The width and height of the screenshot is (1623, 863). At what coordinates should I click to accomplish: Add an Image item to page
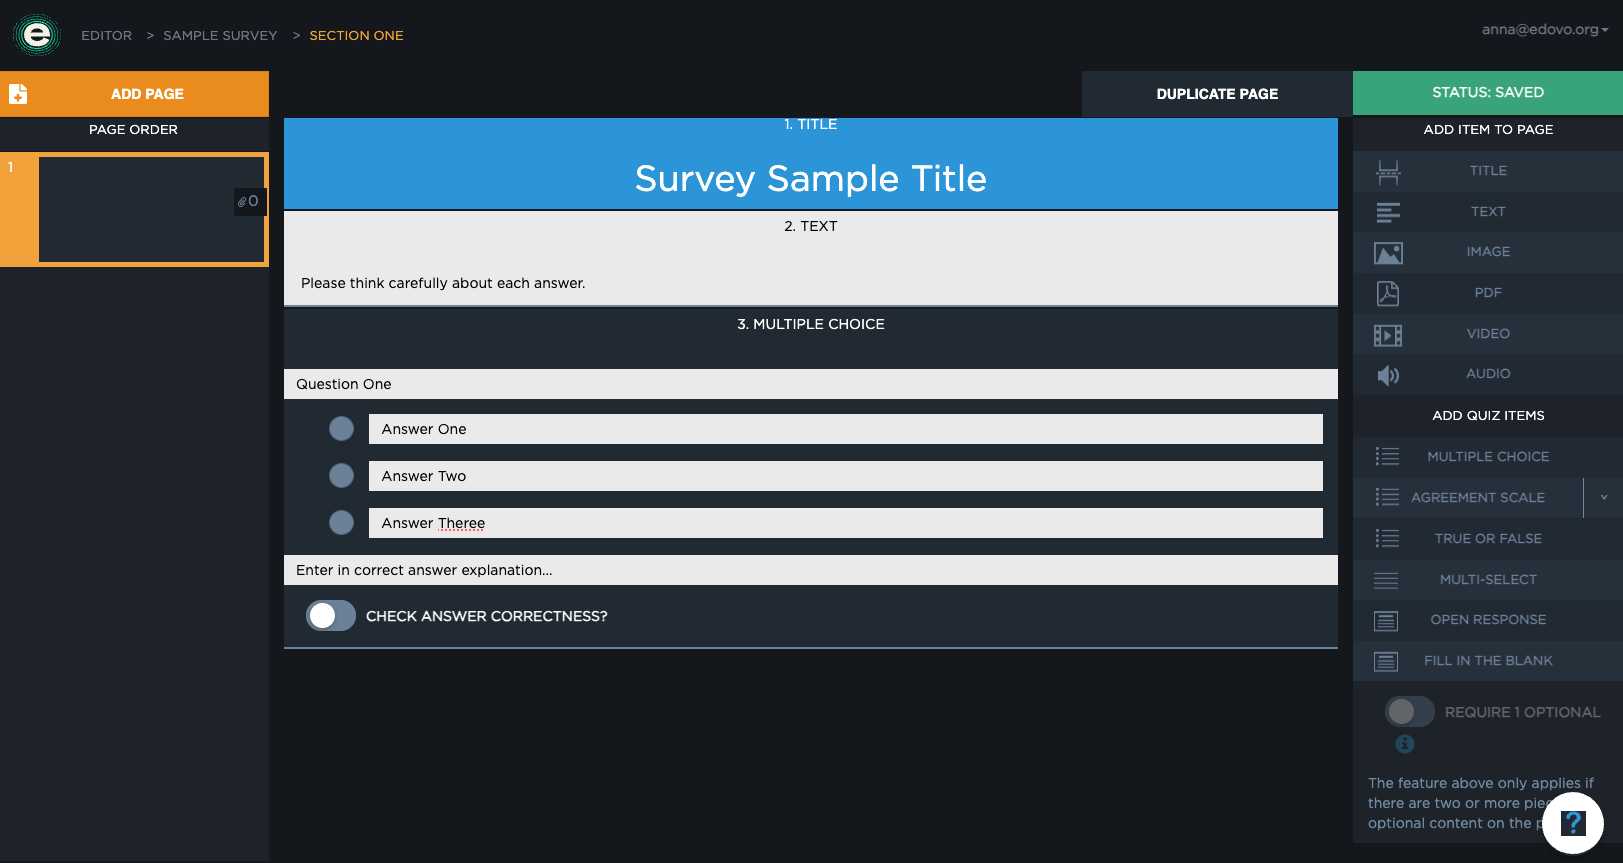coord(1487,252)
